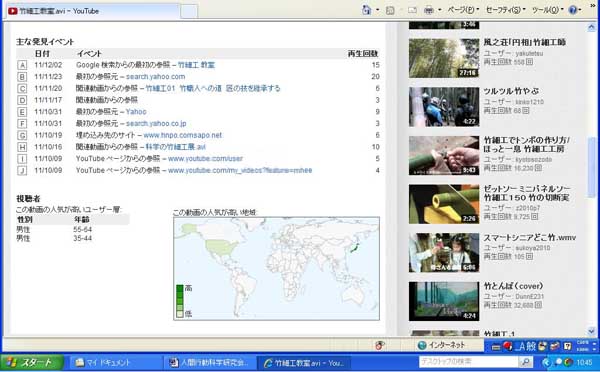600x372 pixels.
Task: Click the status bar popup blocker icon
Action: [380, 345]
